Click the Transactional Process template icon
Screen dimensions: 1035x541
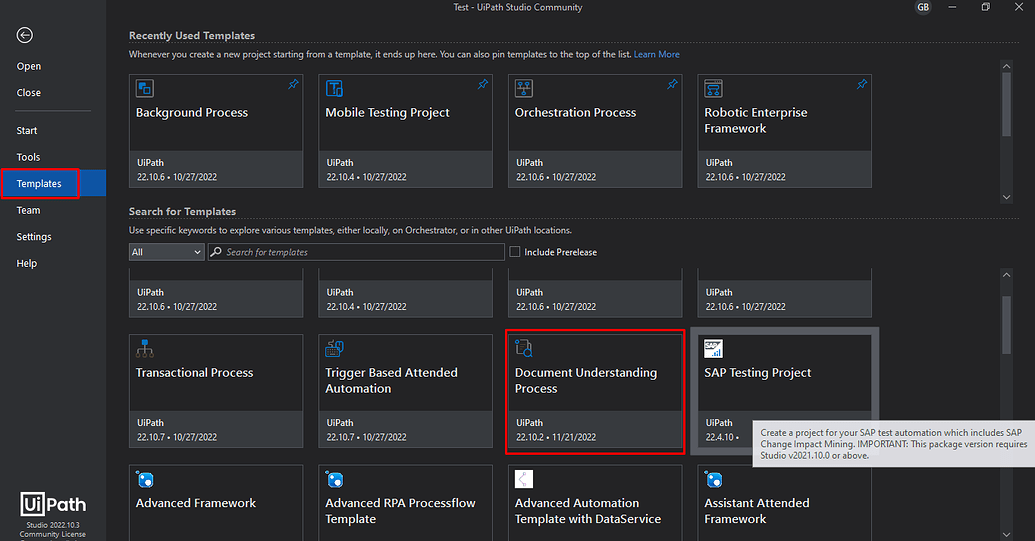(x=144, y=349)
